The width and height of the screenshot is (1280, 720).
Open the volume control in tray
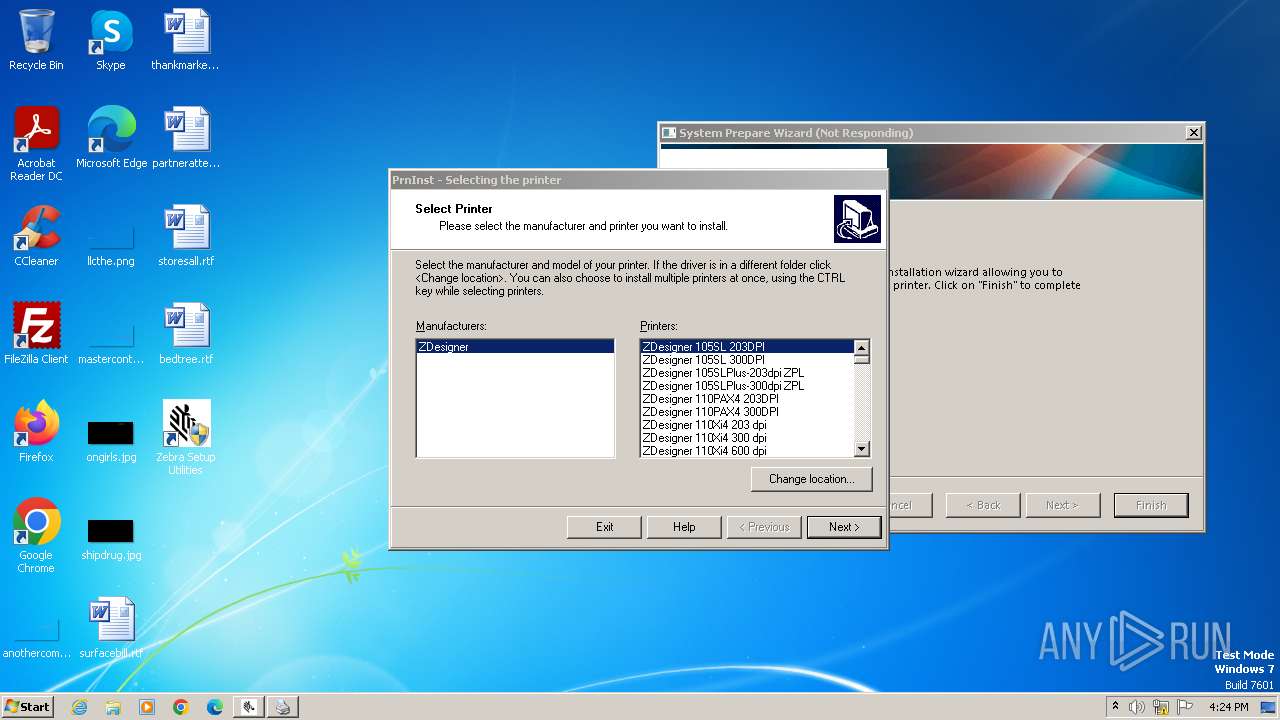click(1137, 707)
